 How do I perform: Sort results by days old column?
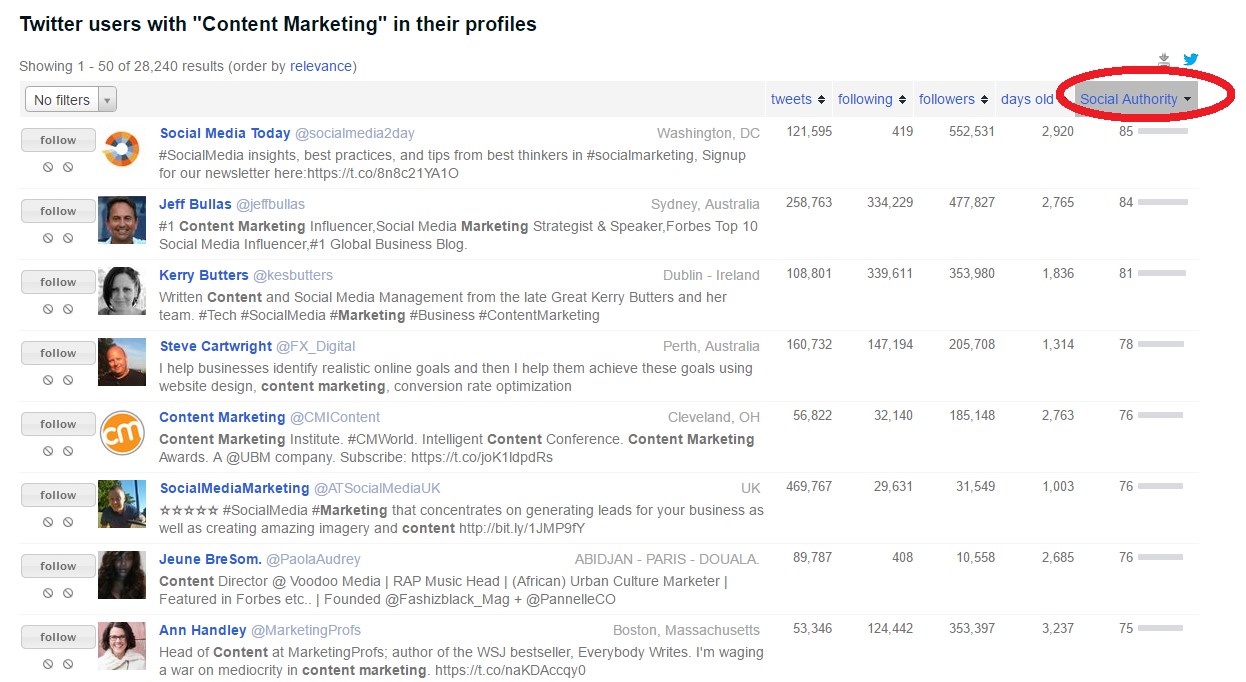point(1034,99)
